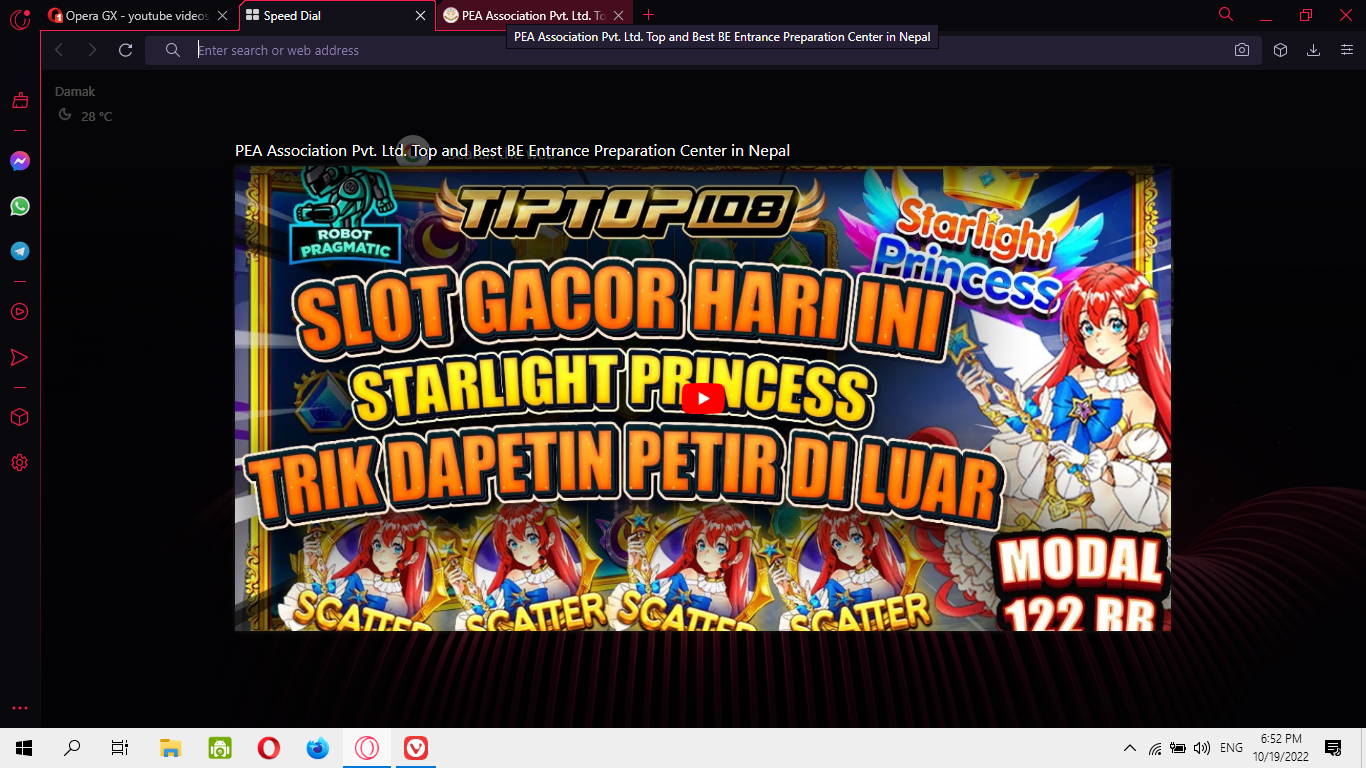
Task: Click the PEA Association page title above the video
Action: 512,151
